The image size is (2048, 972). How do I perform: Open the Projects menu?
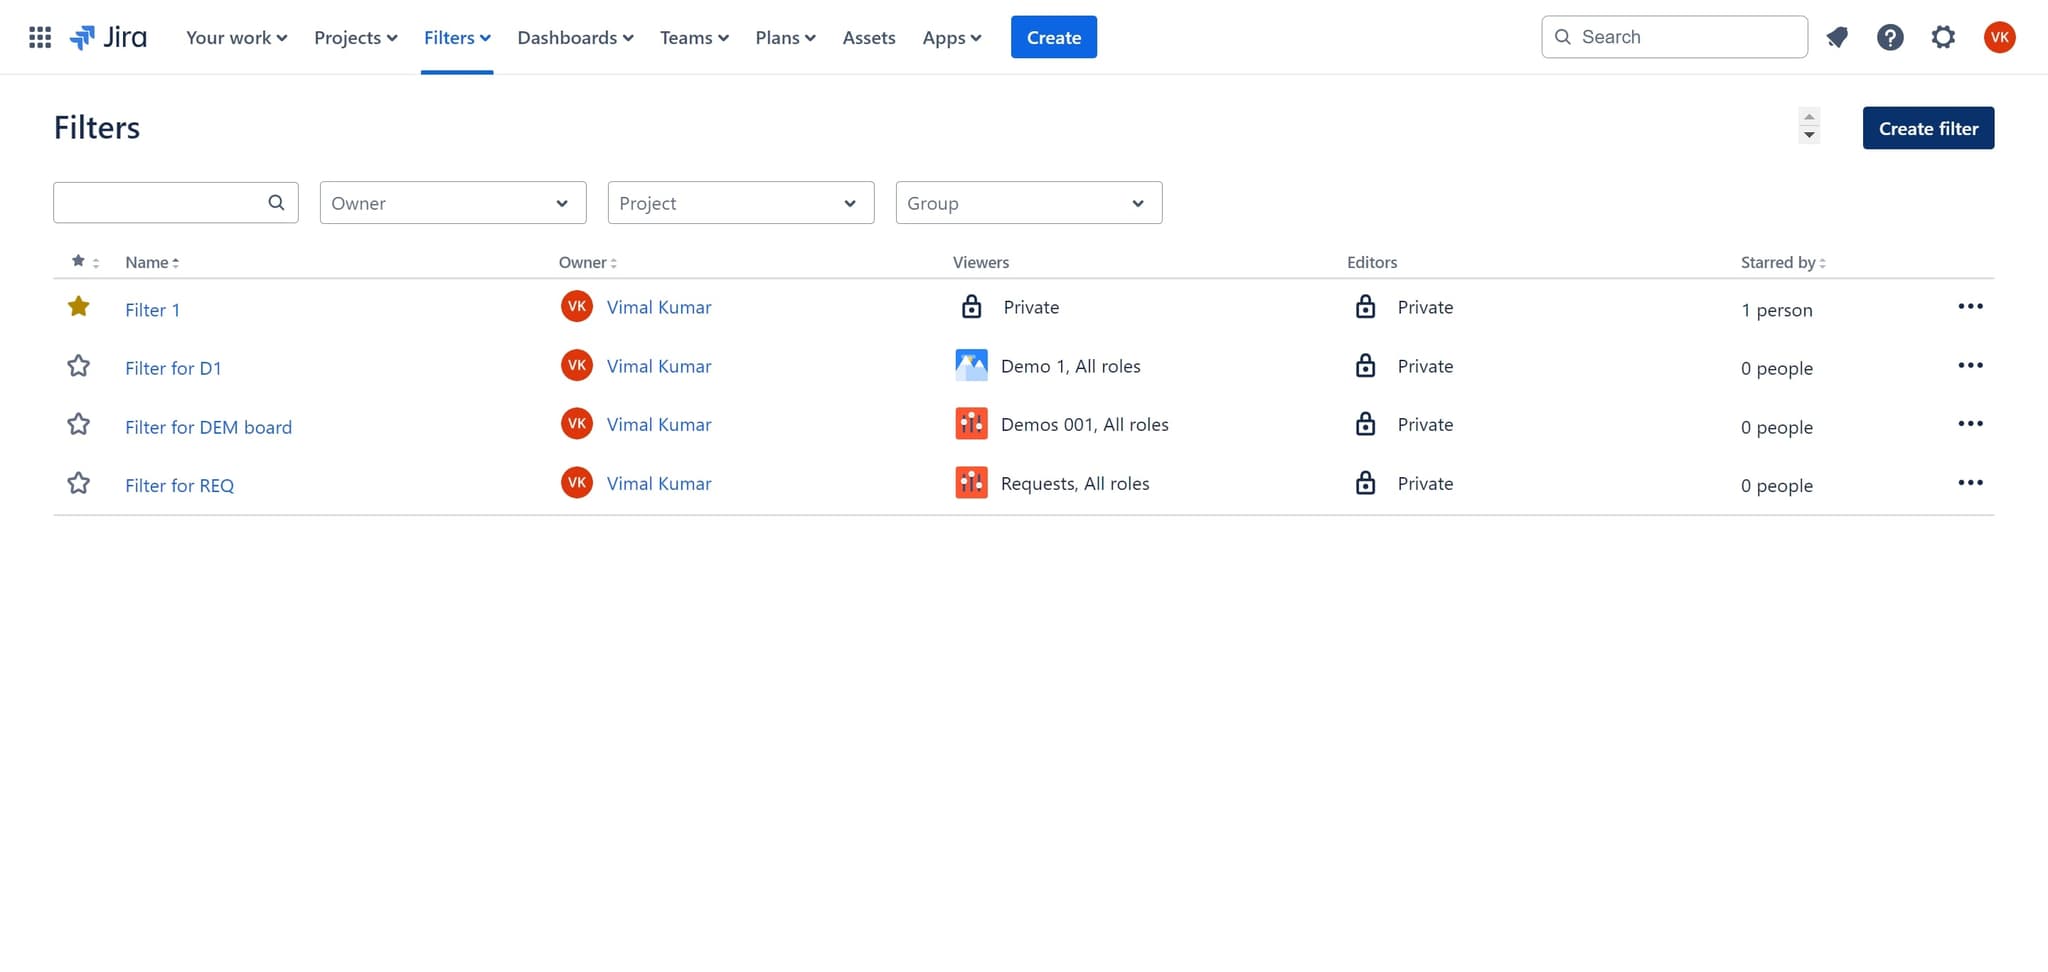pyautogui.click(x=355, y=38)
